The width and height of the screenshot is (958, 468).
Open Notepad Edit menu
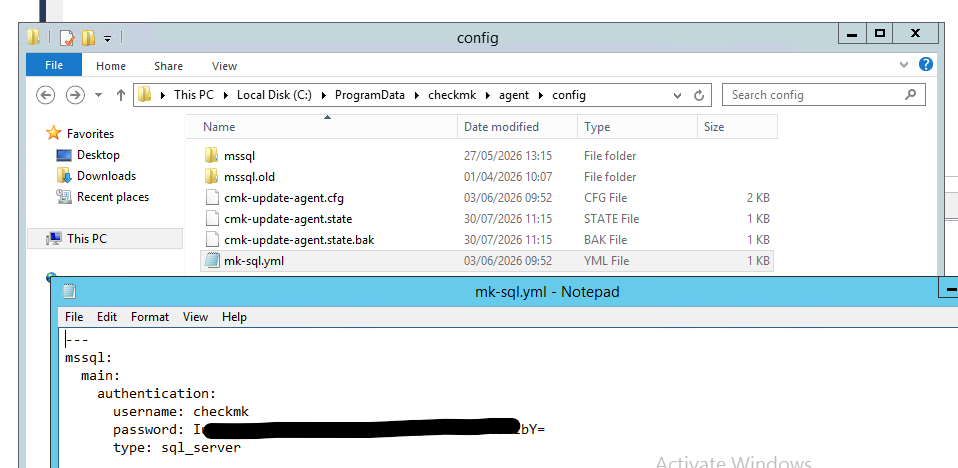coord(106,316)
